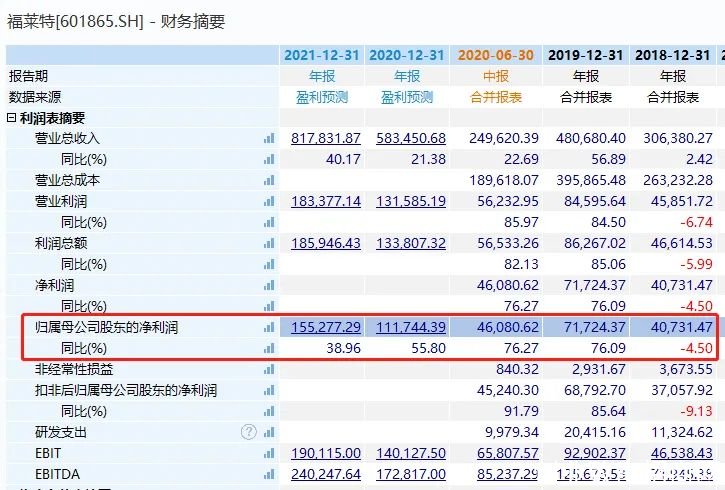This screenshot has width=725, height=490.
Task: Click chart icon for 利润总额 row
Action: click(269, 243)
